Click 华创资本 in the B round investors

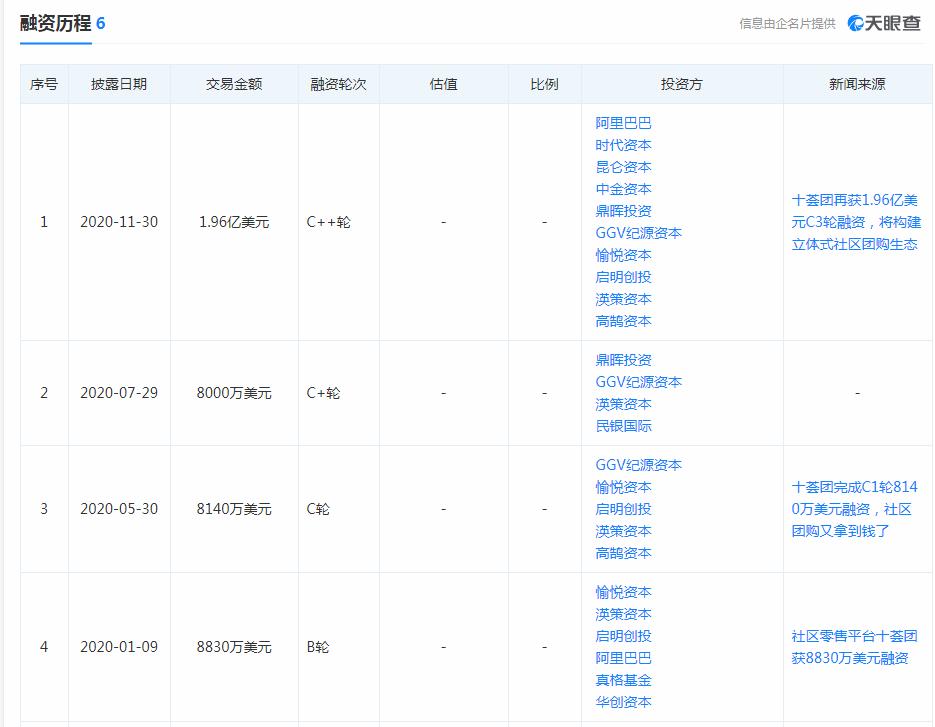[x=623, y=702]
